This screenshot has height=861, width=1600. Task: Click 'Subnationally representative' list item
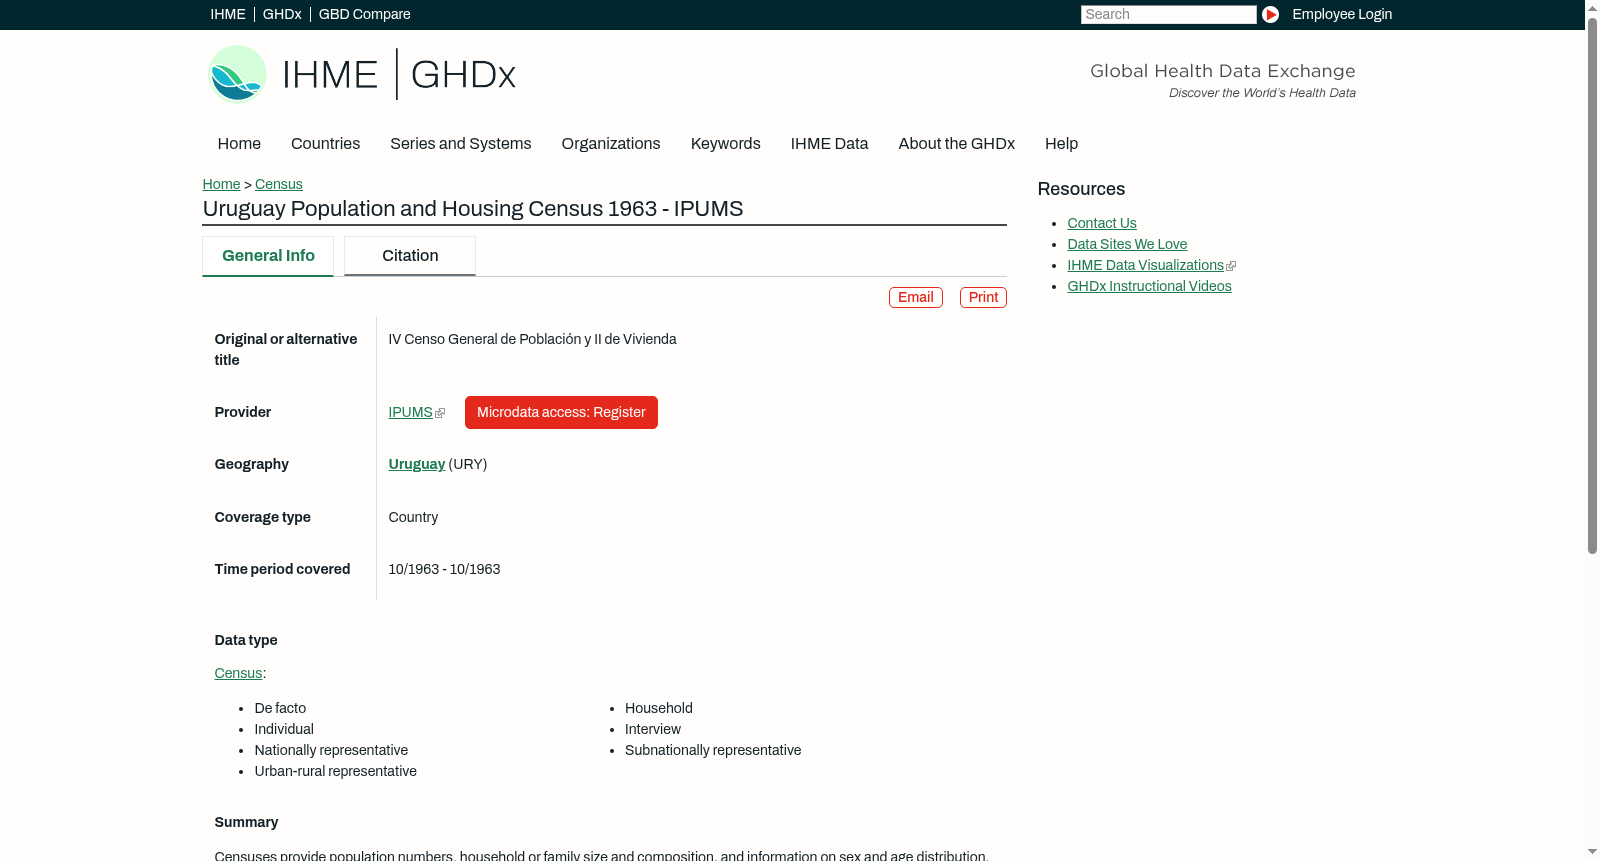pos(713,750)
